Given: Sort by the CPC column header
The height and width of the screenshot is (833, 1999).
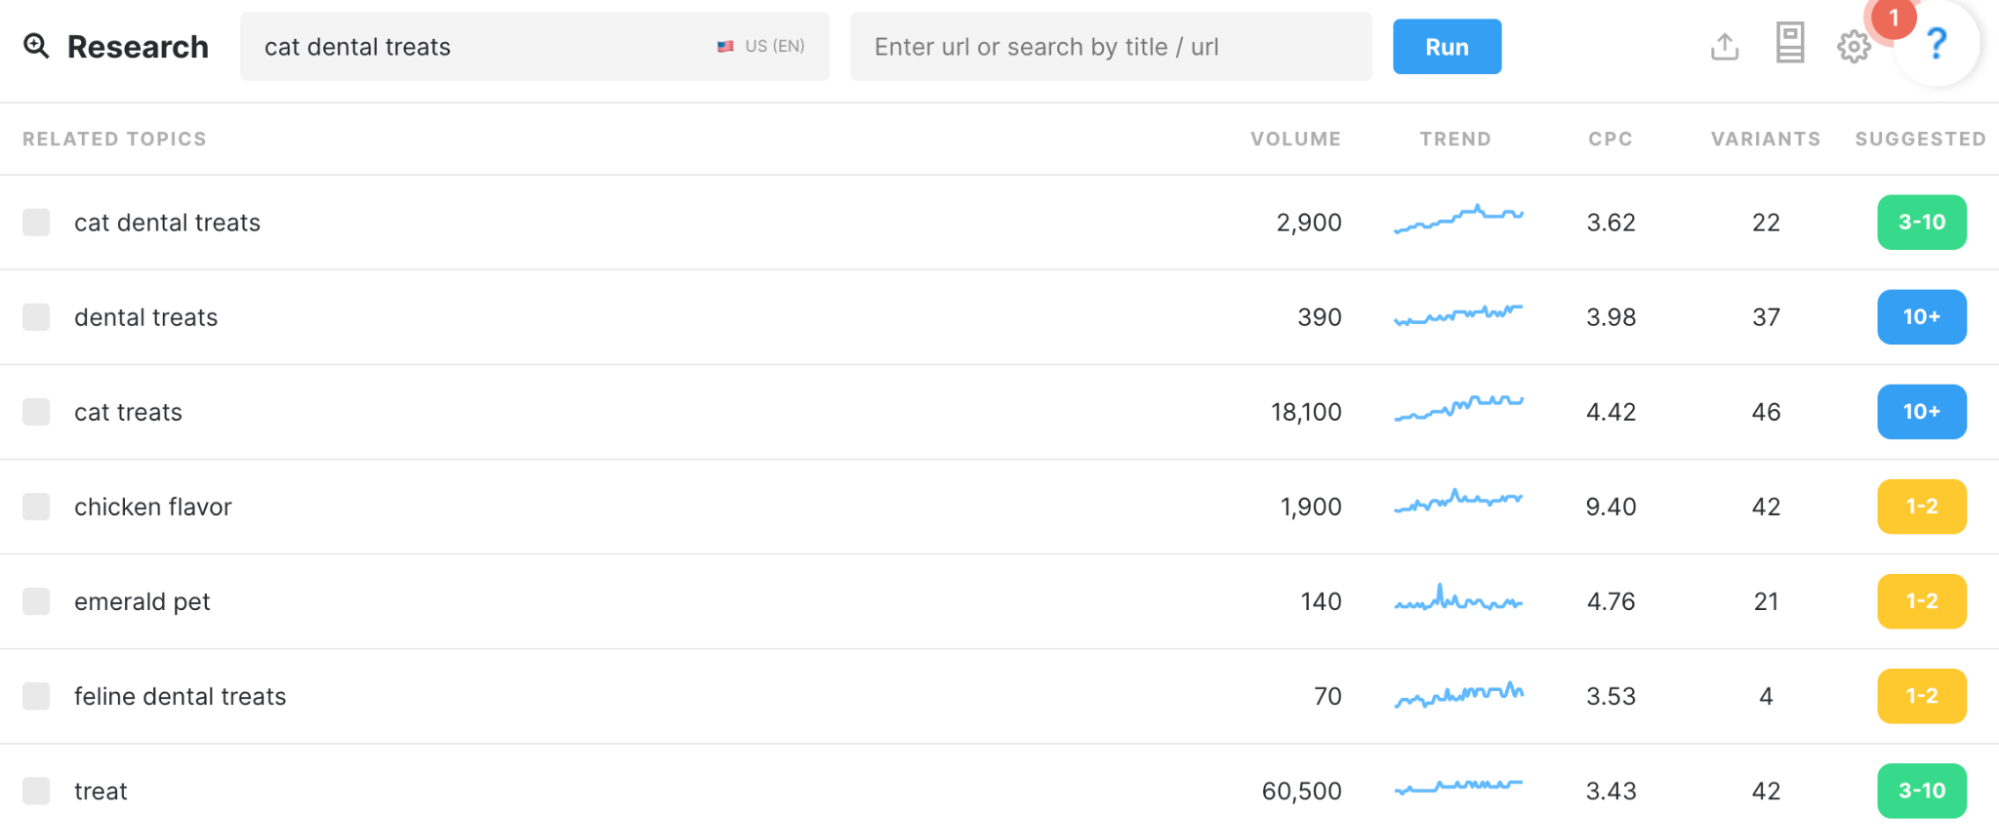Looking at the screenshot, I should coord(1610,139).
